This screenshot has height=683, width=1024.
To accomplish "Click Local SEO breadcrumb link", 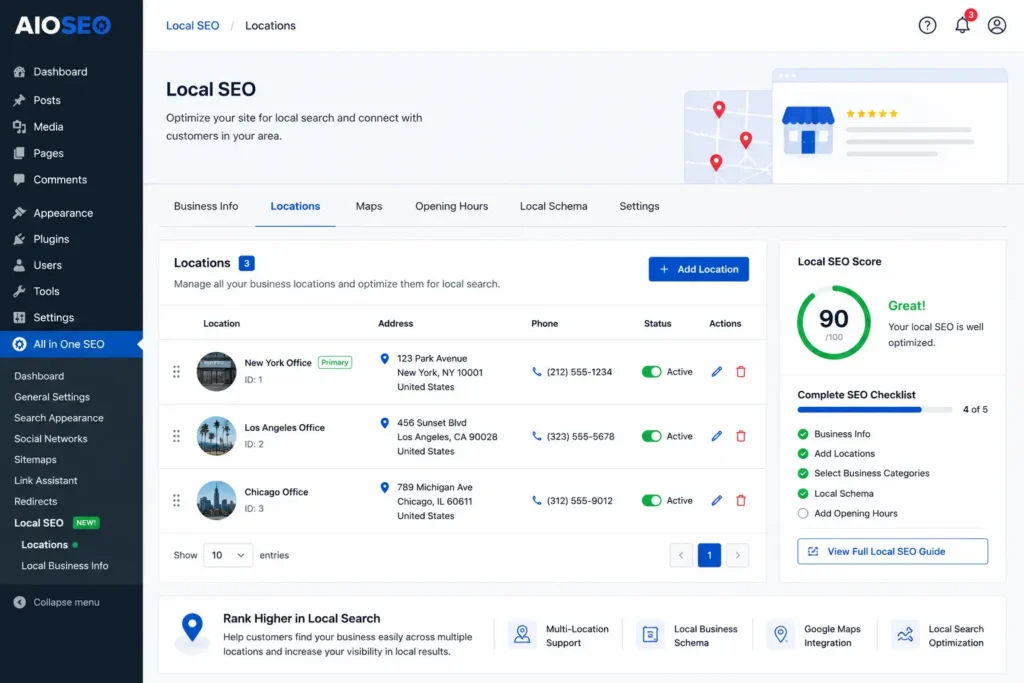I will [193, 25].
